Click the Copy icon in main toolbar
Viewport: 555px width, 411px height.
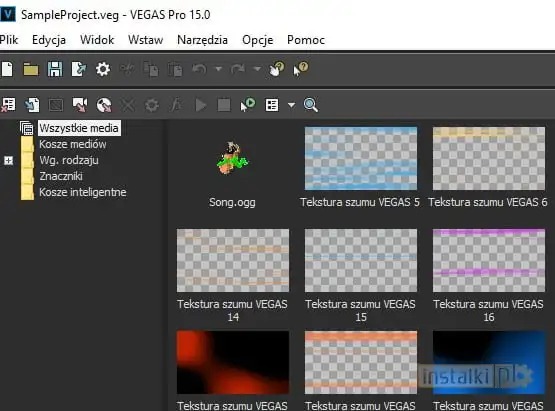151,69
